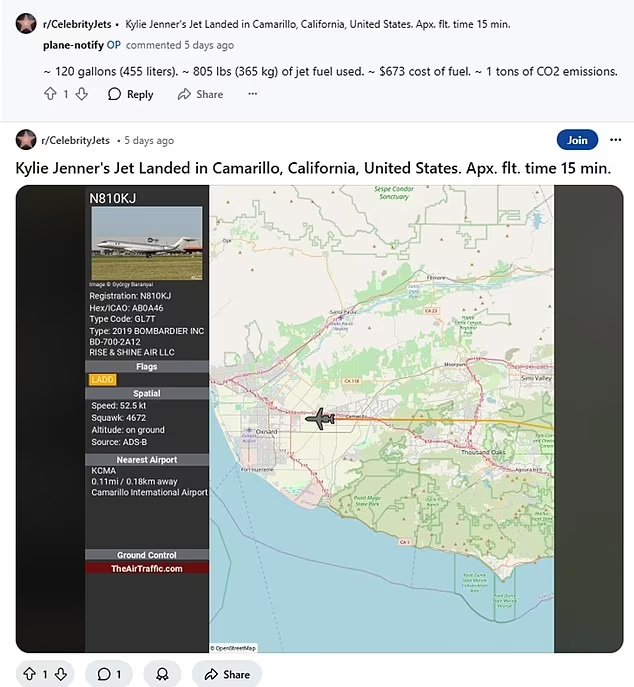This screenshot has width=634, height=687.
Task: Open the plane-notify user profile
Action: (x=73, y=45)
